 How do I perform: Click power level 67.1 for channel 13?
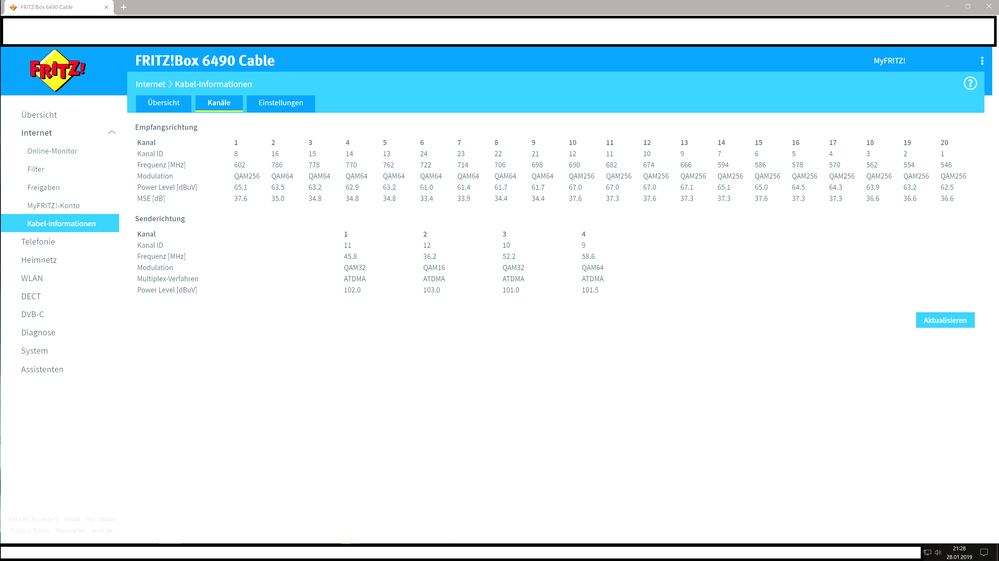click(x=686, y=187)
